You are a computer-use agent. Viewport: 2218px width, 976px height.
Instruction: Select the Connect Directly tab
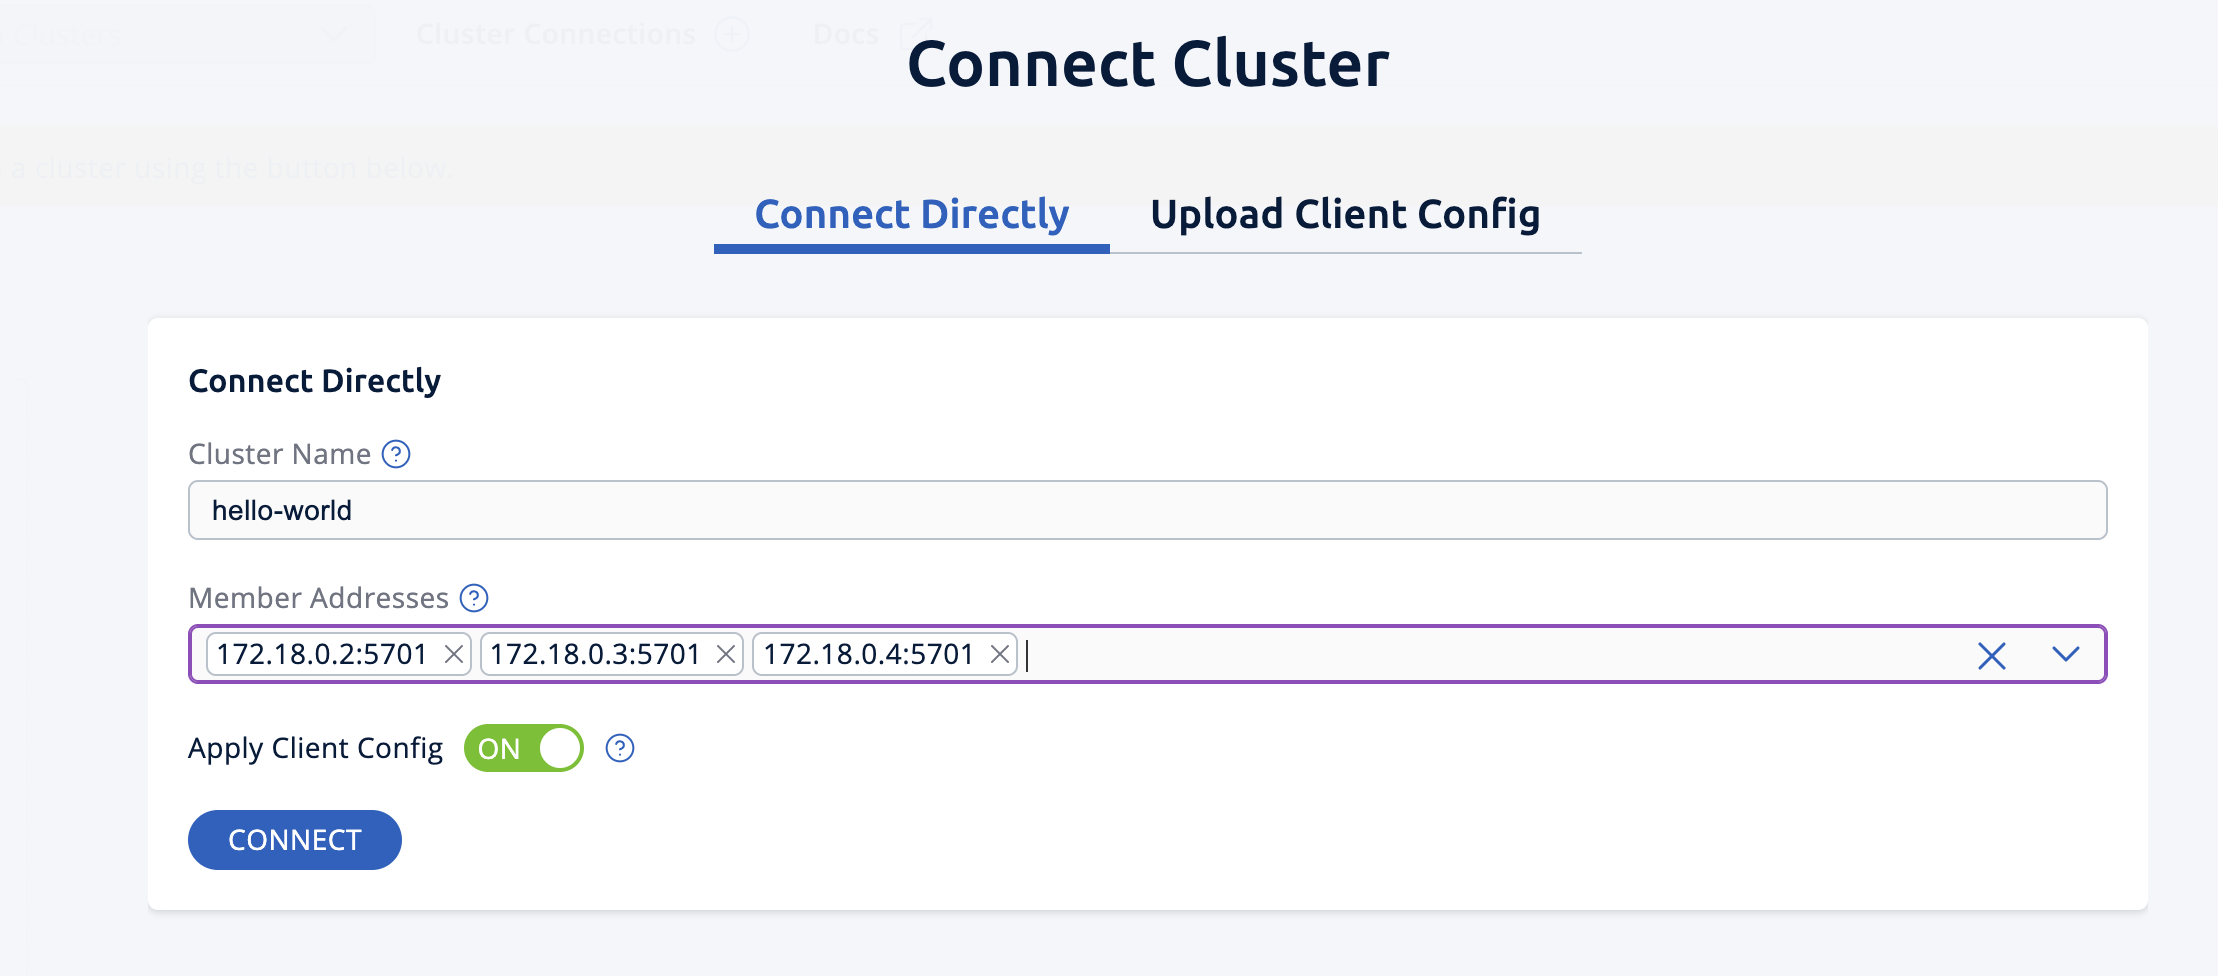912,214
